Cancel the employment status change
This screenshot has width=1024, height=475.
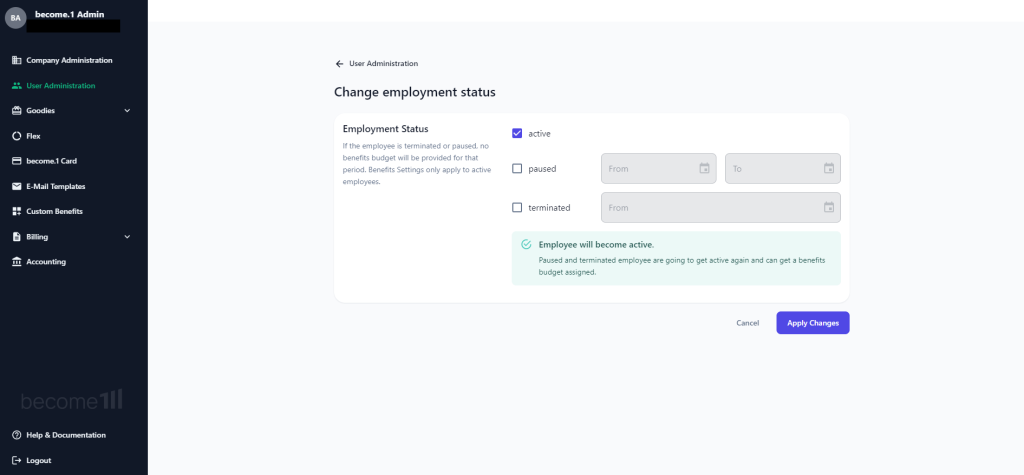click(748, 323)
